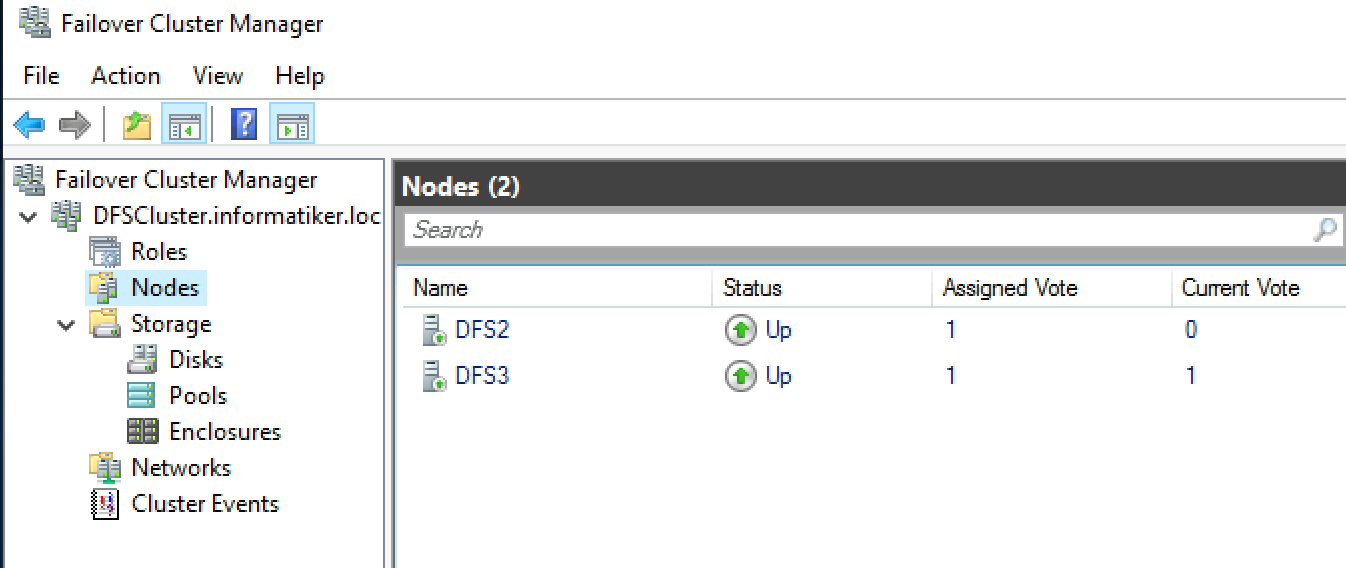Select the Nodes label in tree
Image resolution: width=1346 pixels, height=568 pixels.
pyautogui.click(x=165, y=288)
